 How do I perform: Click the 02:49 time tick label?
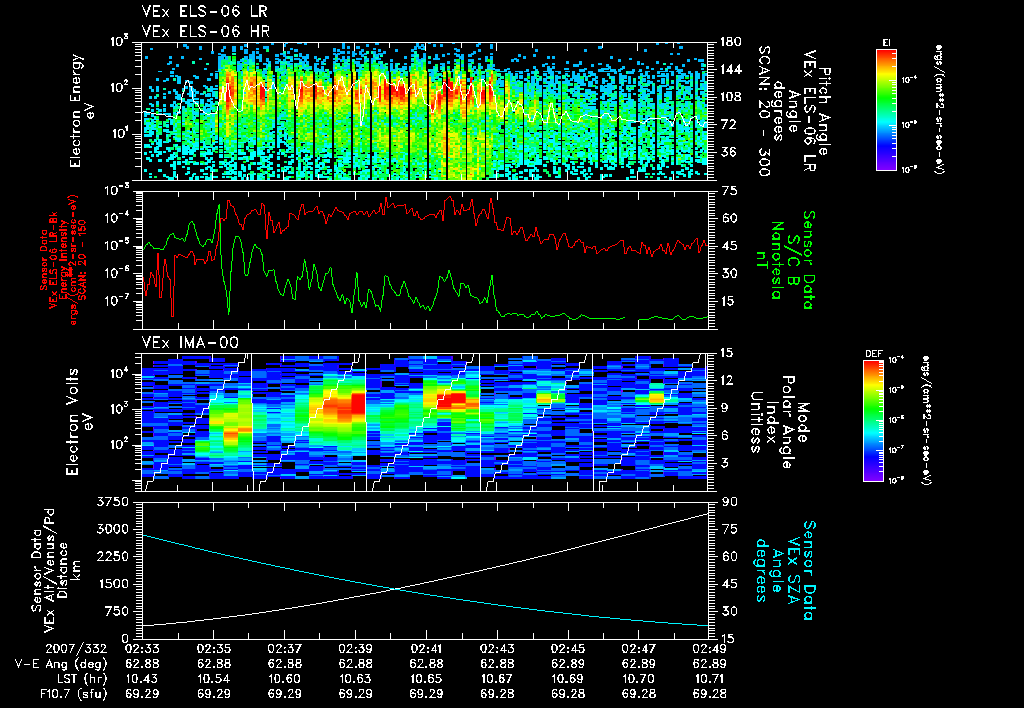[709, 650]
